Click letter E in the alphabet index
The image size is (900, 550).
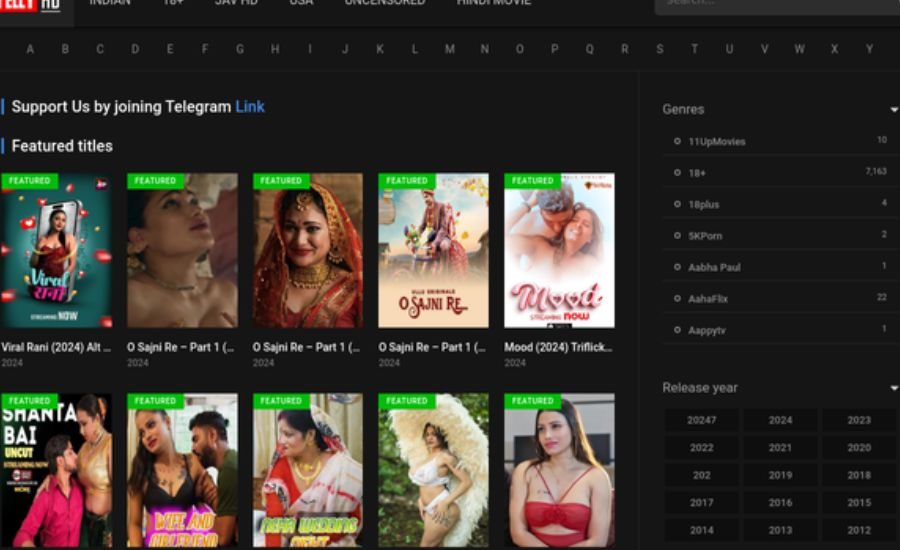[170, 49]
